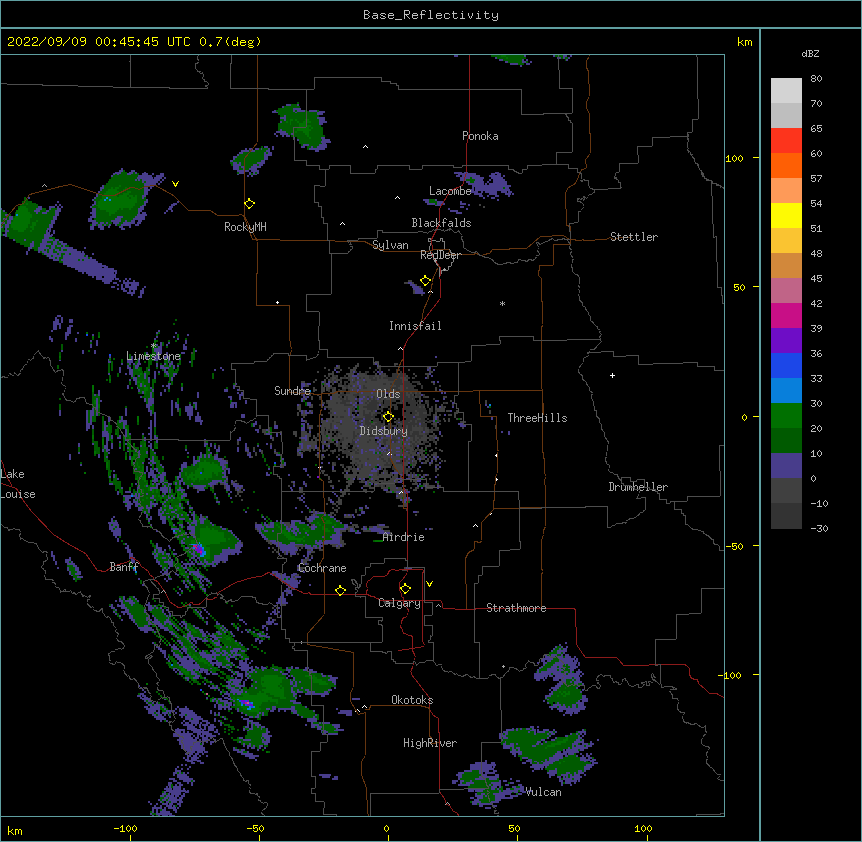The image size is (862, 842).
Task: Select the red 60-65 dBZ legend swatch
Action: coord(786,141)
